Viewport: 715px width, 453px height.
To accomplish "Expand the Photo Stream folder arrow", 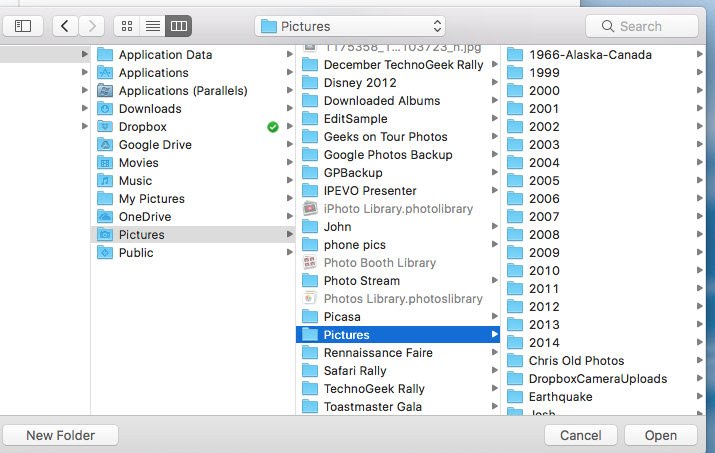I will point(494,281).
